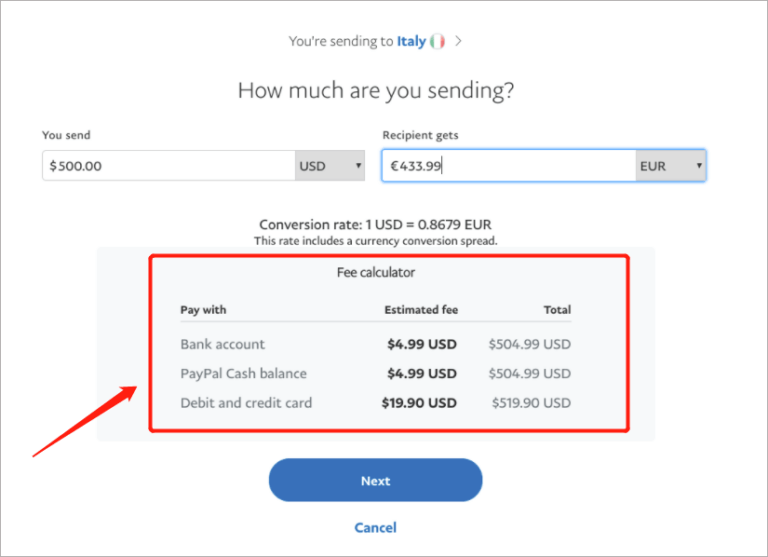Click the Fee calculator title

[375, 272]
